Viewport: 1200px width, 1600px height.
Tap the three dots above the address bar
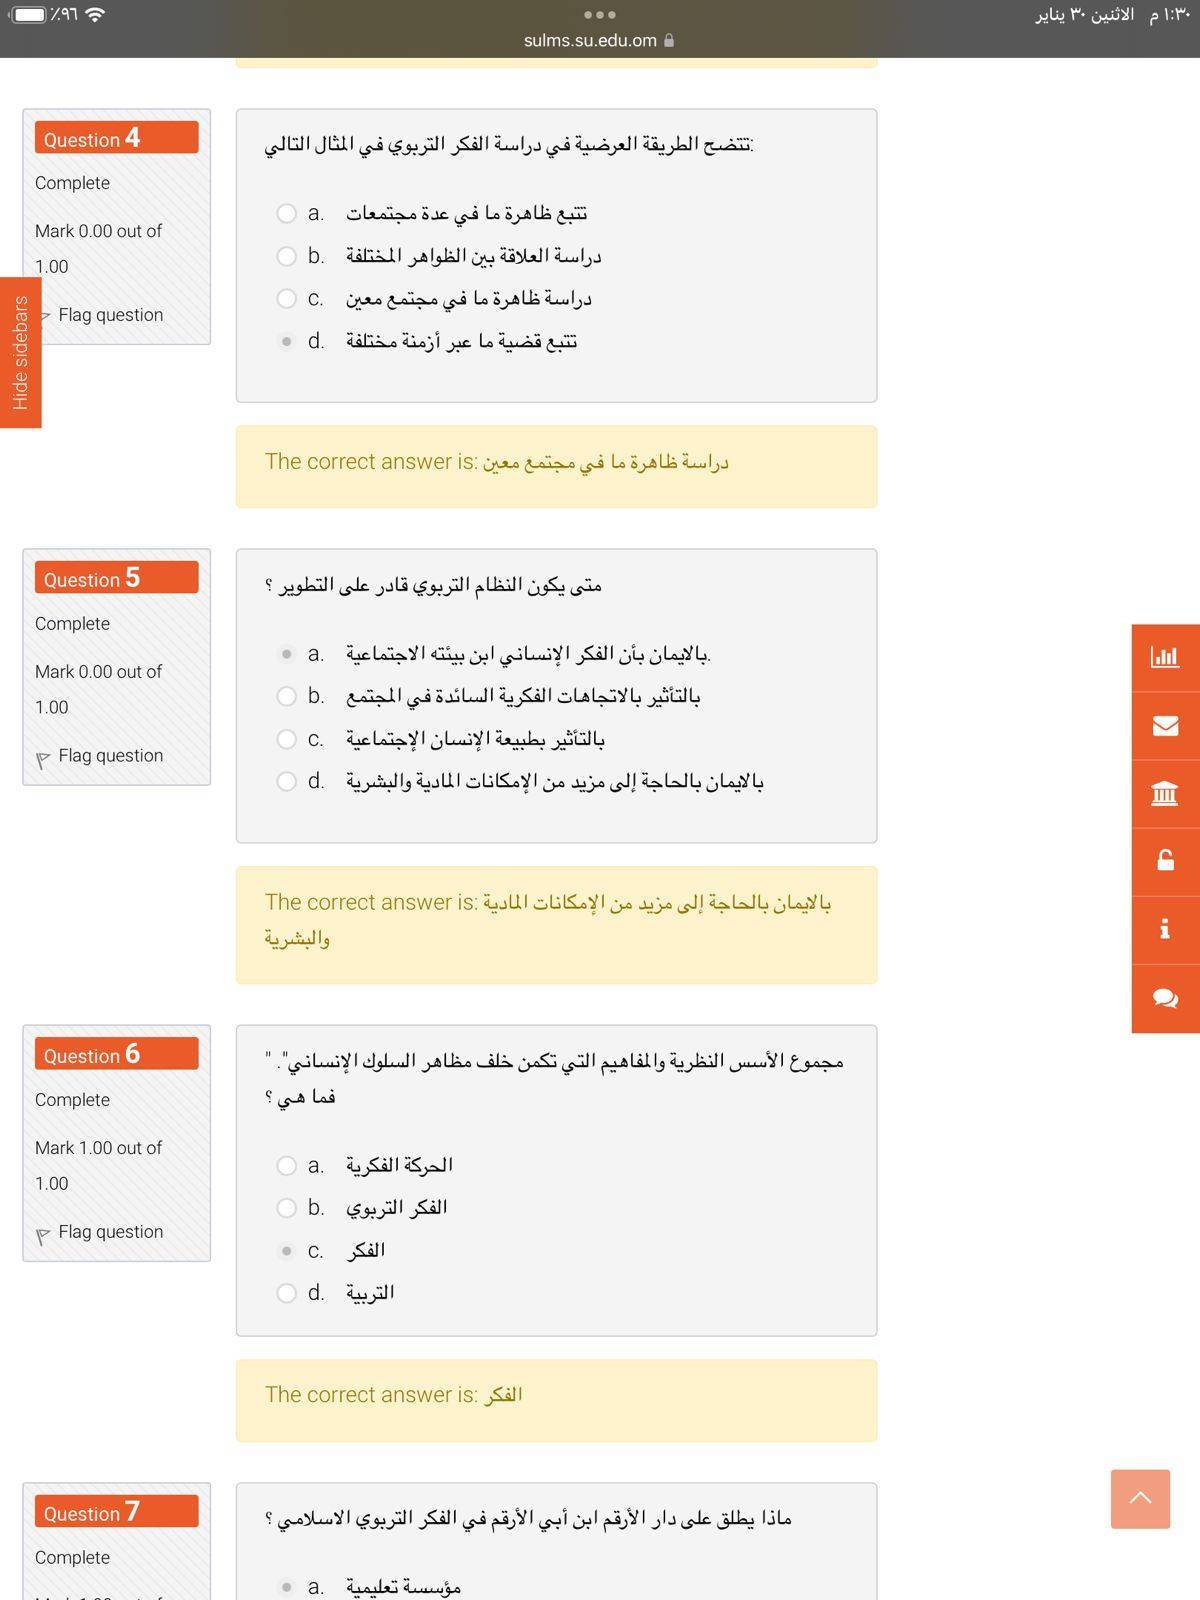click(x=599, y=15)
